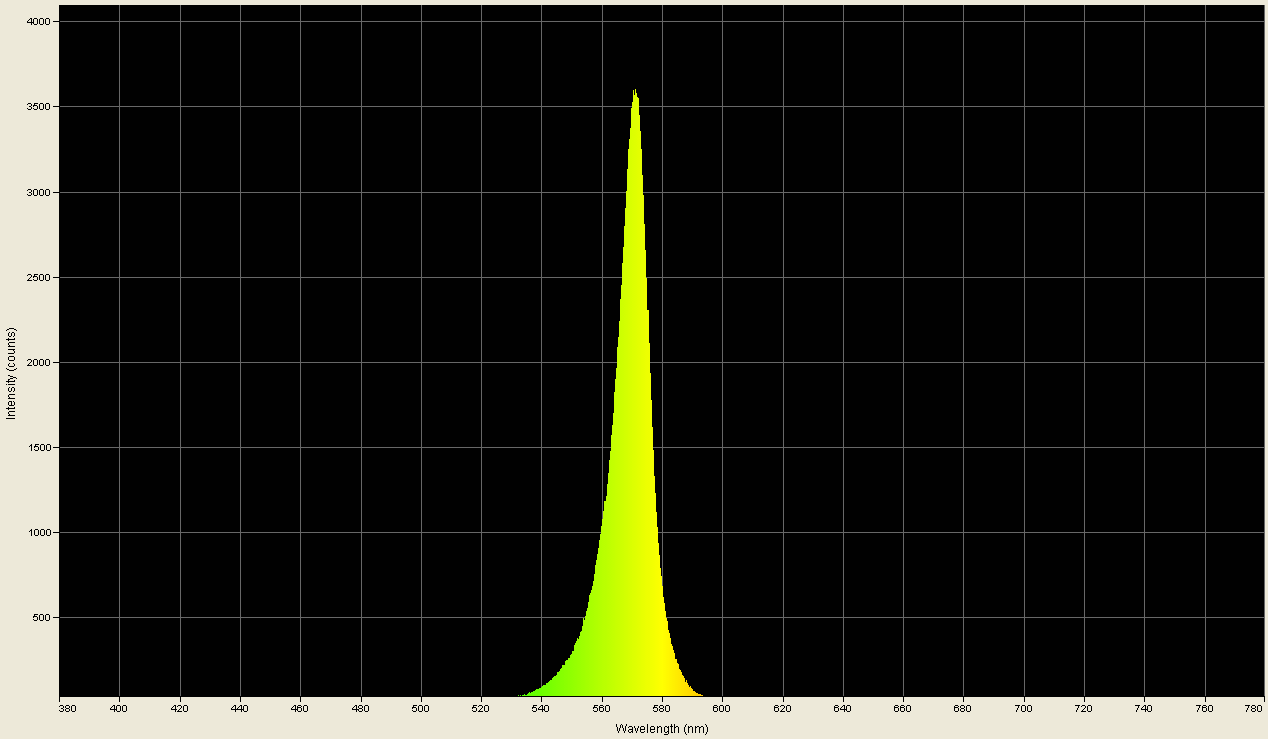Select the Wavelength (nm) axis label
Image resolution: width=1268 pixels, height=739 pixels.
click(x=661, y=729)
